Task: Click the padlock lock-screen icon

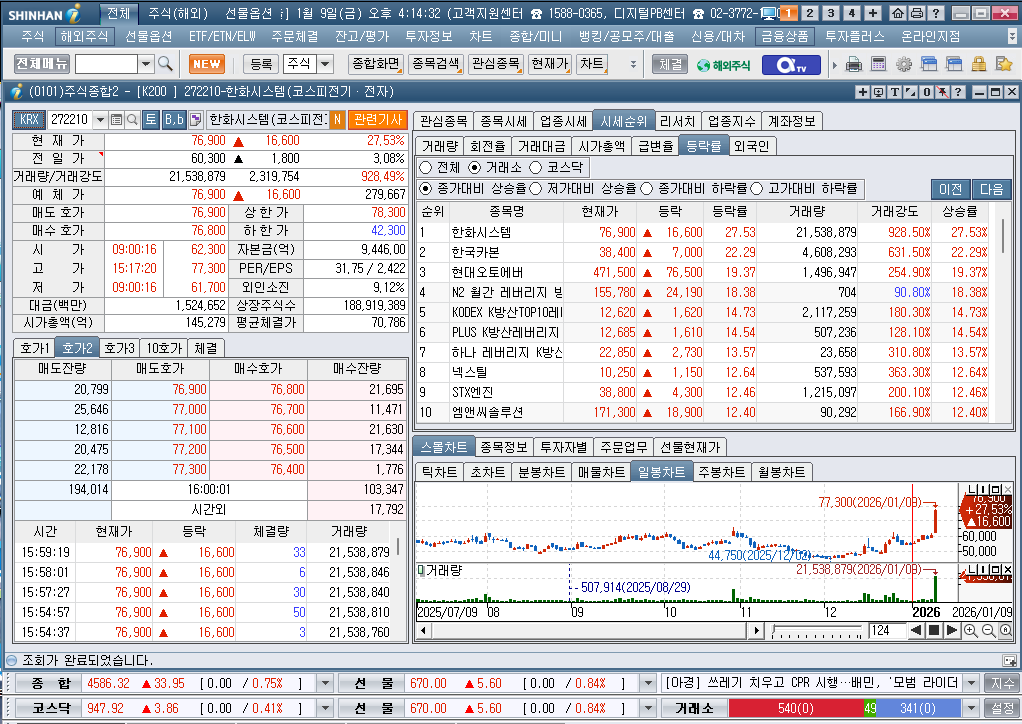Action: (978, 64)
